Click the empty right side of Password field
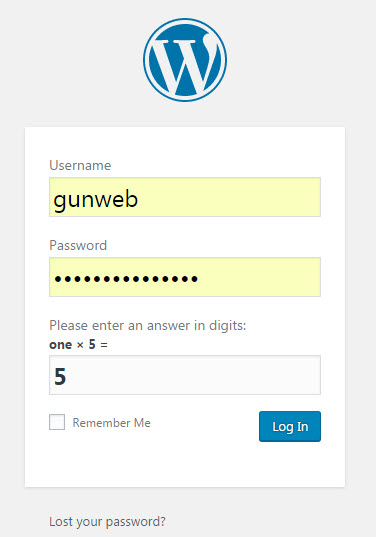Screen dimensions: 376x537 point(260,277)
